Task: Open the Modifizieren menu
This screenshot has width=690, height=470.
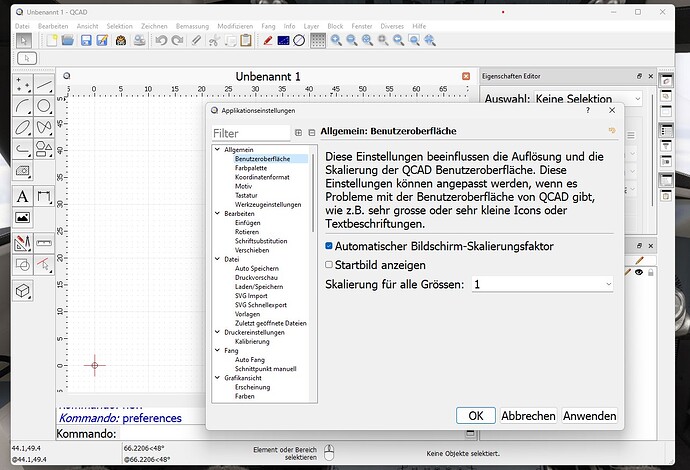Action: tap(235, 26)
